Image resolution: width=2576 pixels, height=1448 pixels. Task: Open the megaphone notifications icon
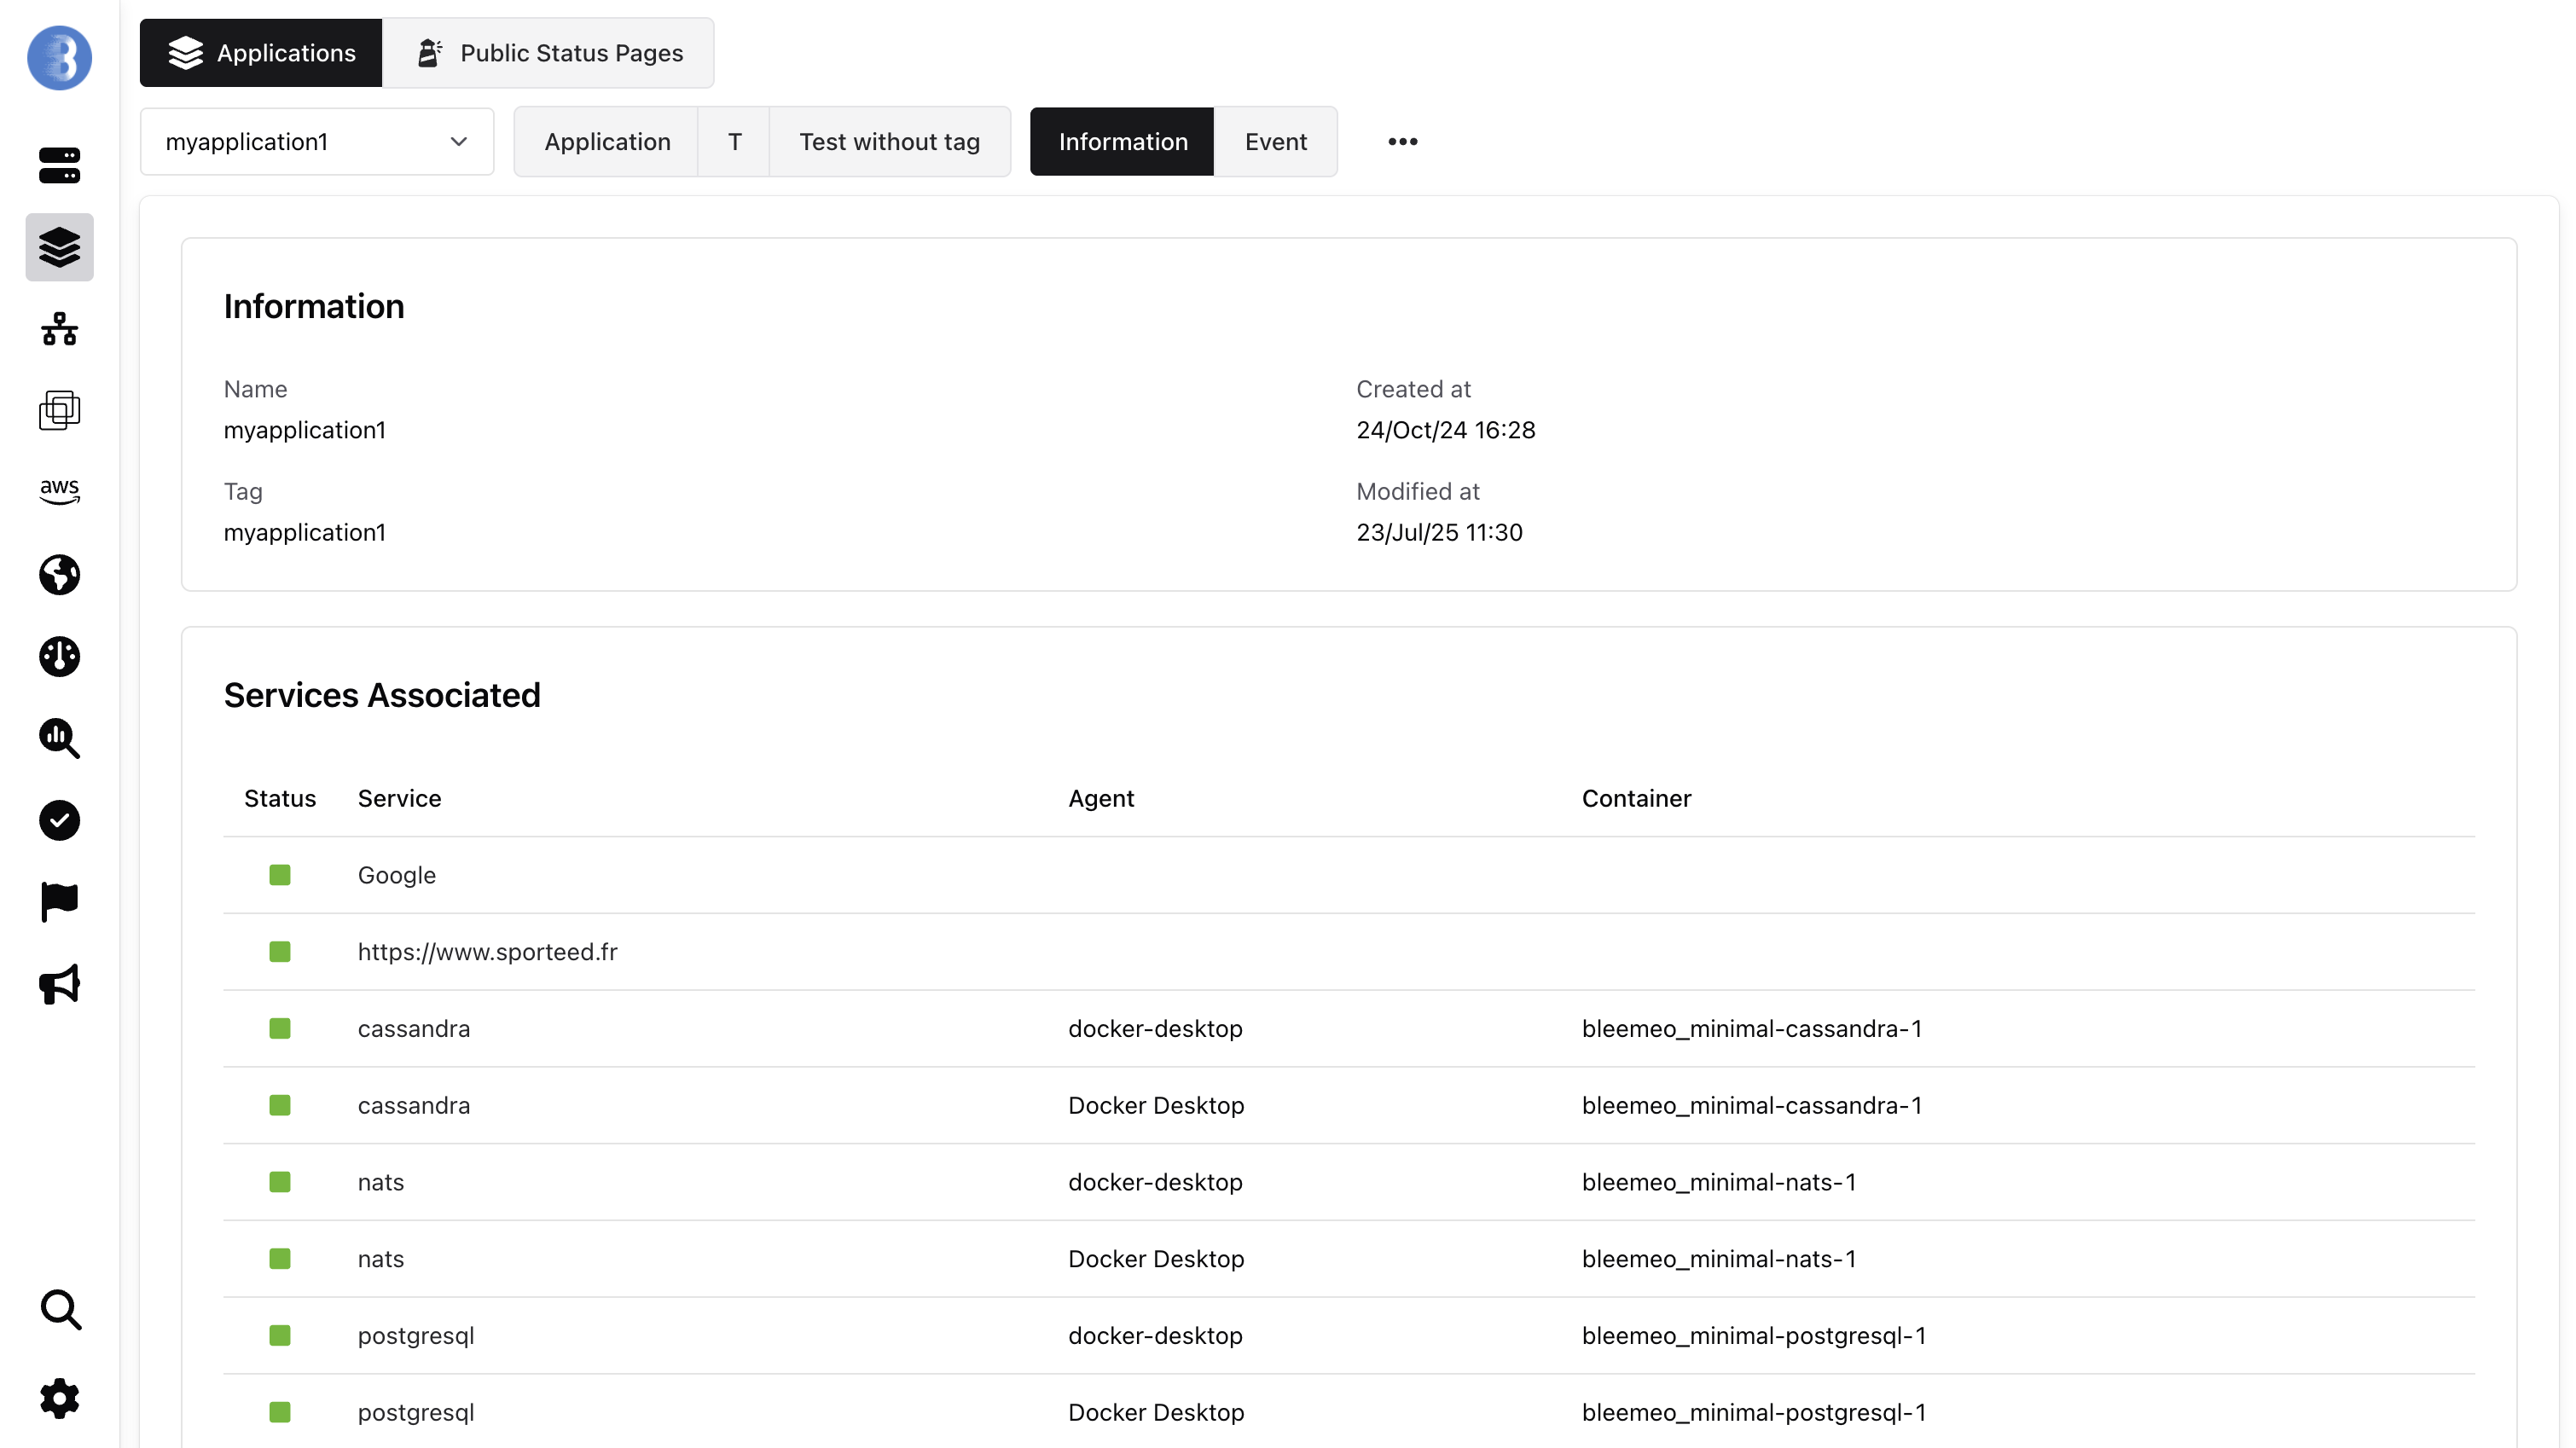pos(59,984)
